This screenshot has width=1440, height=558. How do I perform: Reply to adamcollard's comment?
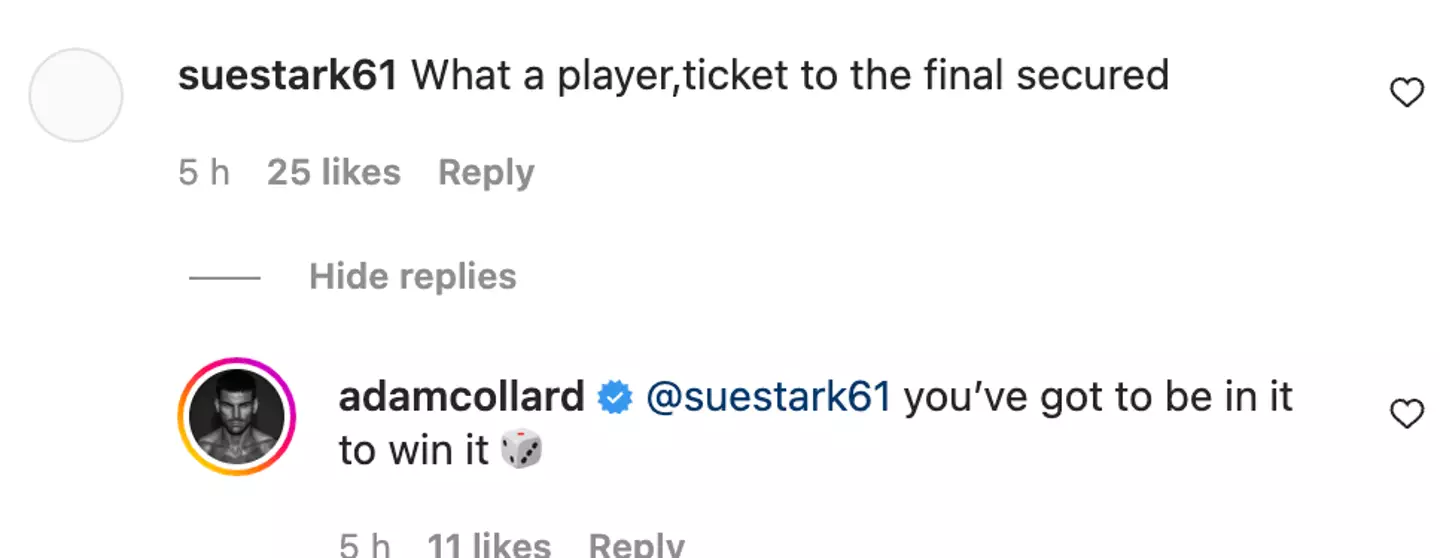click(636, 545)
